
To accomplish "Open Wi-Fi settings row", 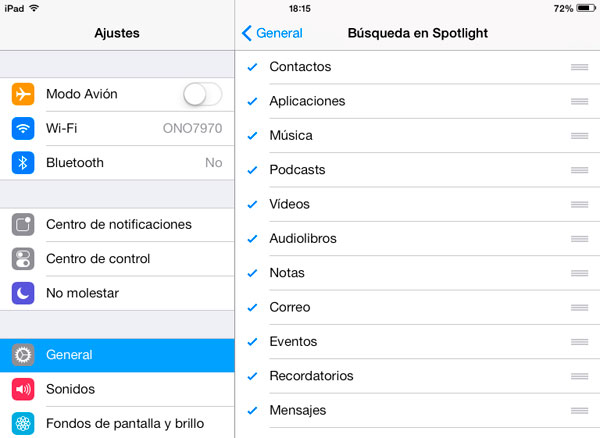I will click(x=117, y=129).
